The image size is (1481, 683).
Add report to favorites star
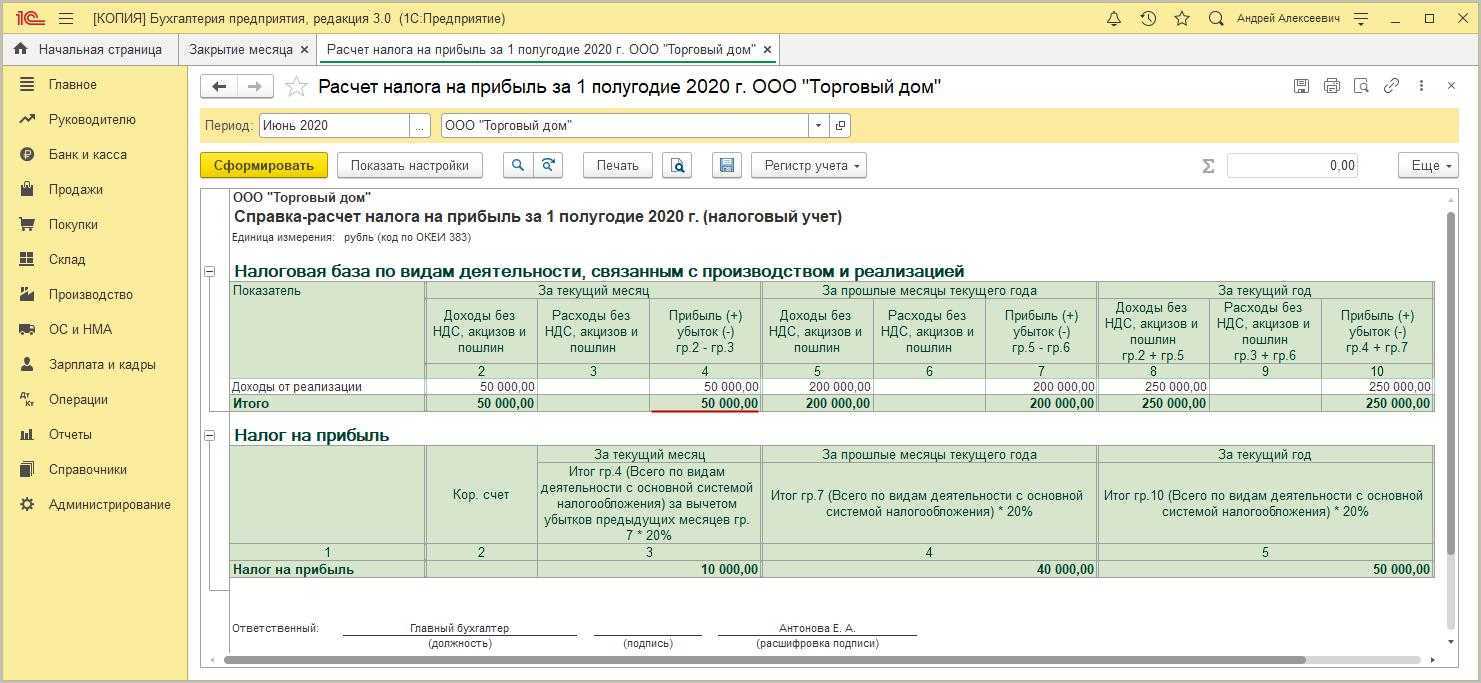click(x=296, y=87)
